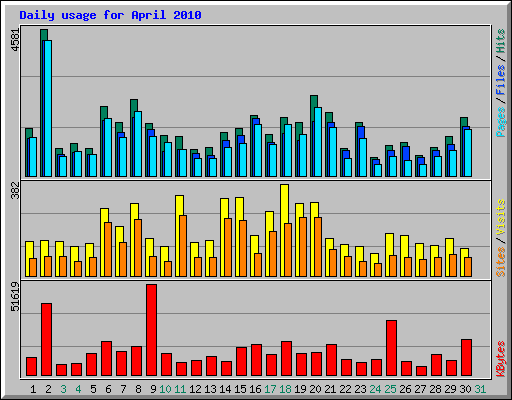Click green day label 10
The image size is (512, 400).
click(x=165, y=389)
